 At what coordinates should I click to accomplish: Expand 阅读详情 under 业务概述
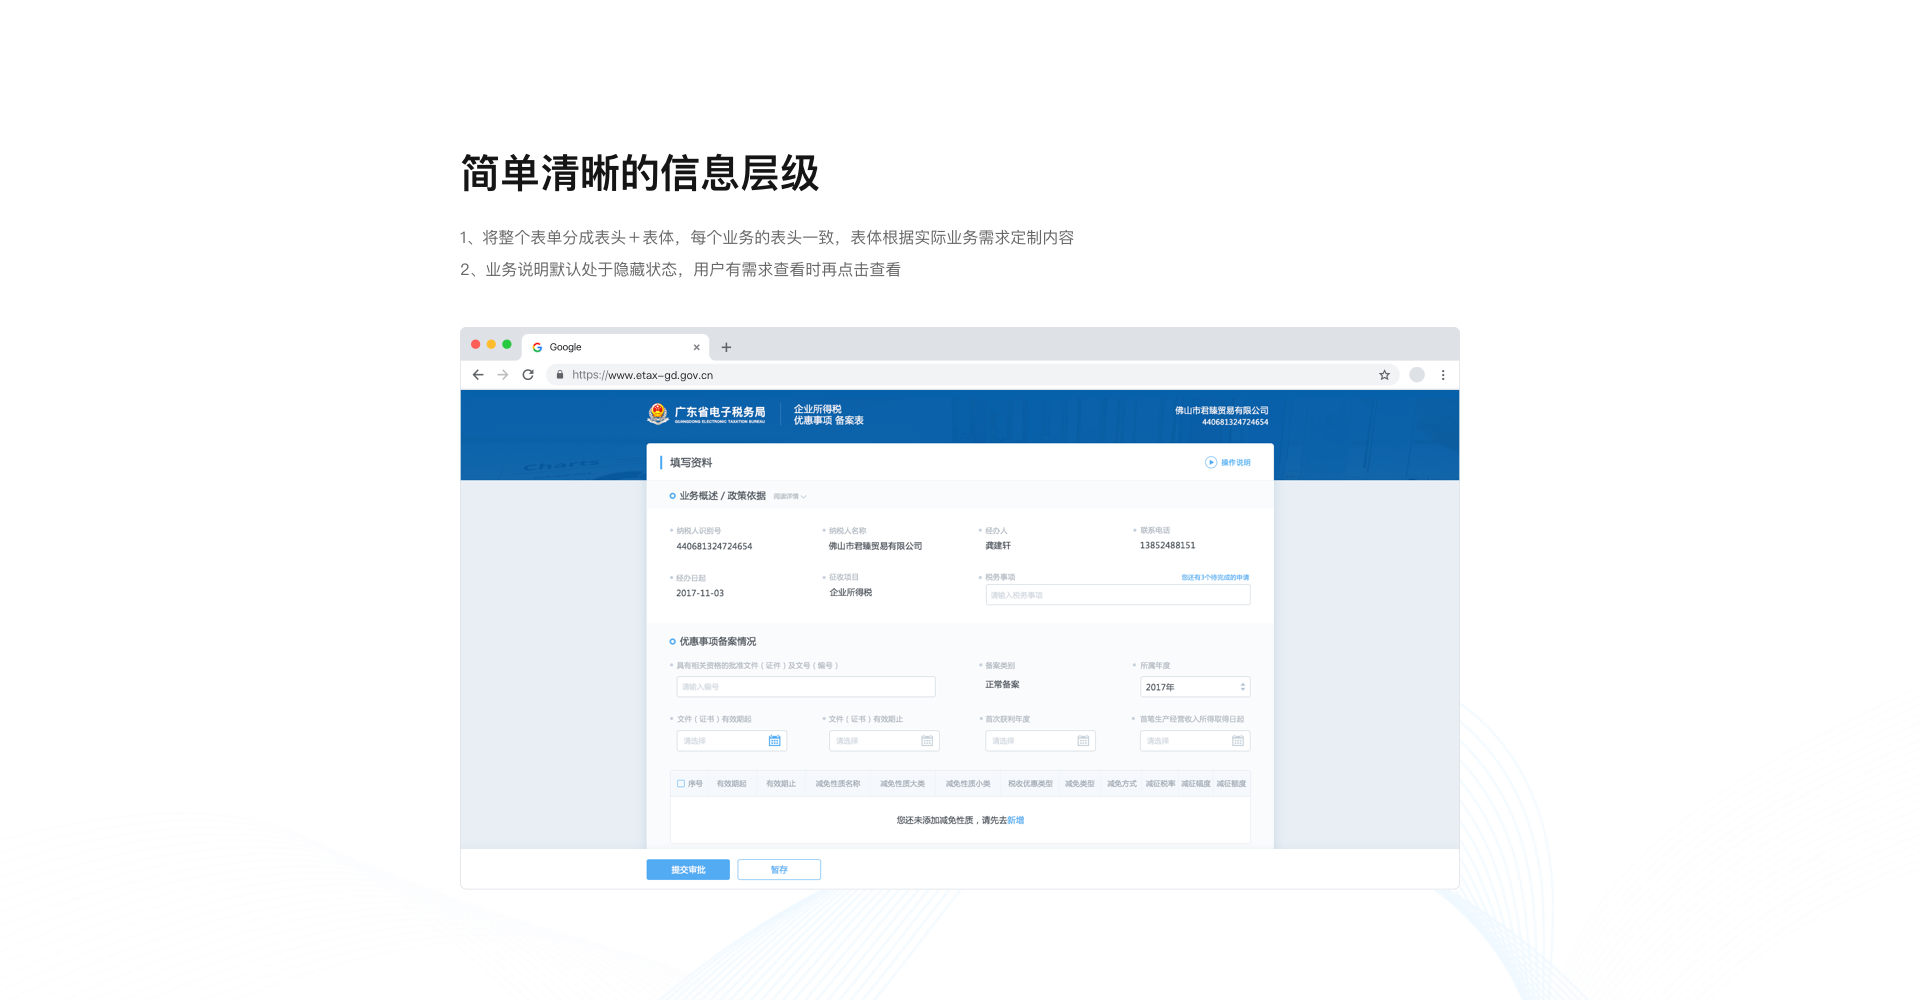(x=790, y=496)
